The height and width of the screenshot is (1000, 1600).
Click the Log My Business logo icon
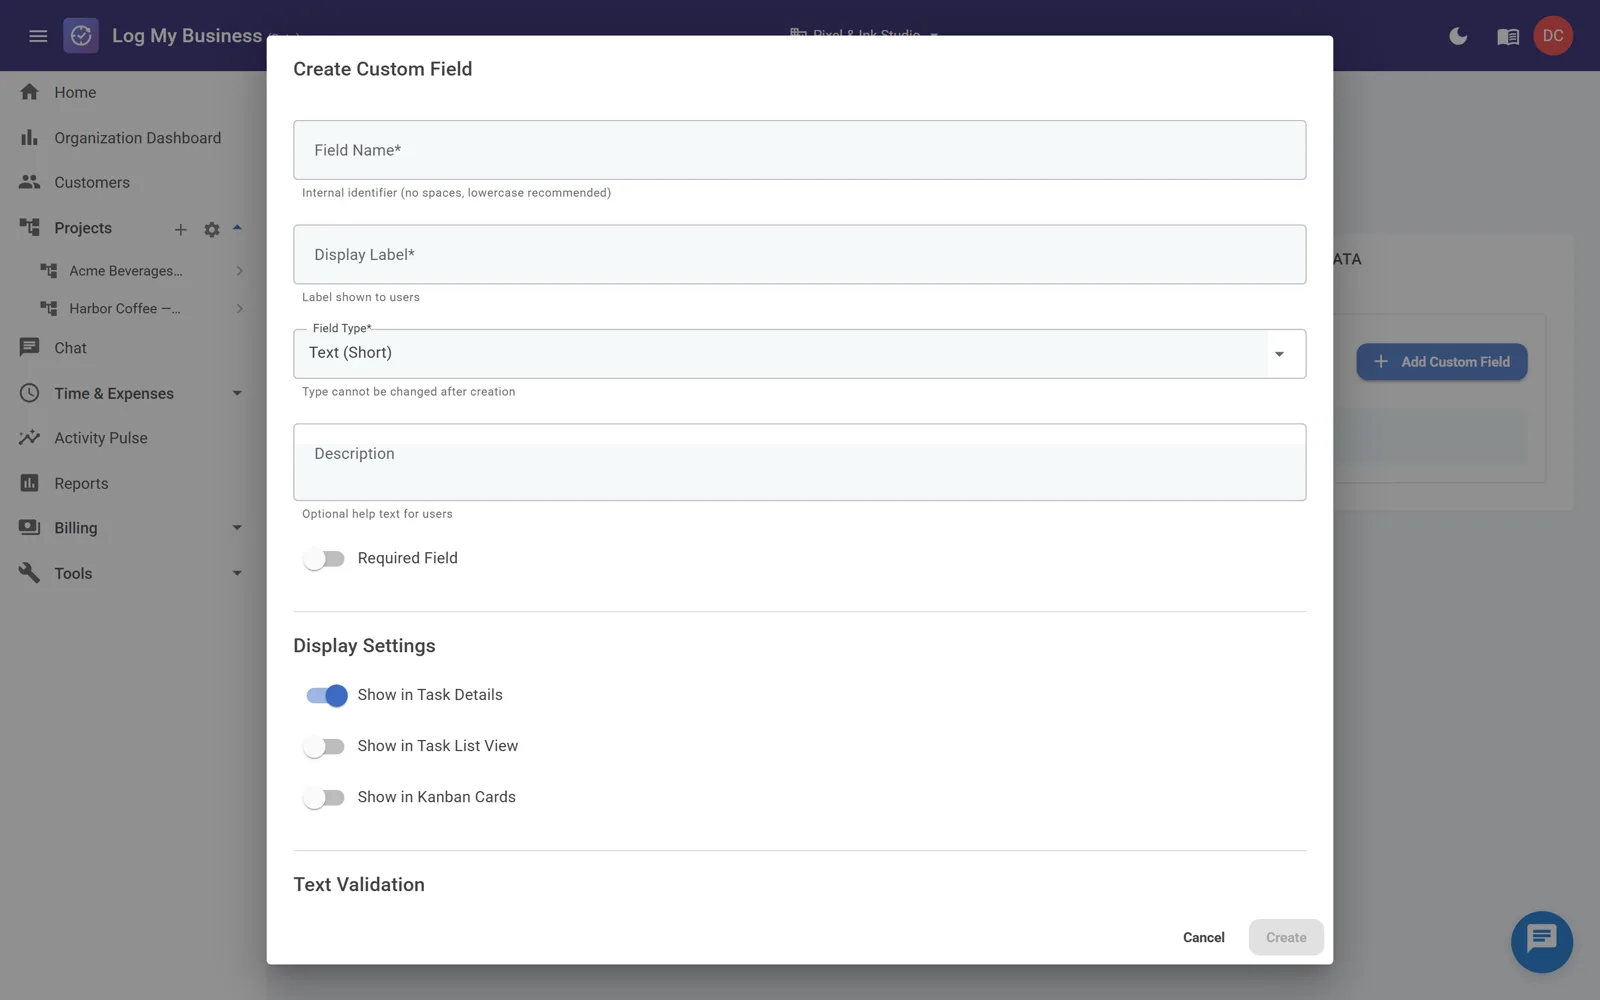[x=81, y=36]
